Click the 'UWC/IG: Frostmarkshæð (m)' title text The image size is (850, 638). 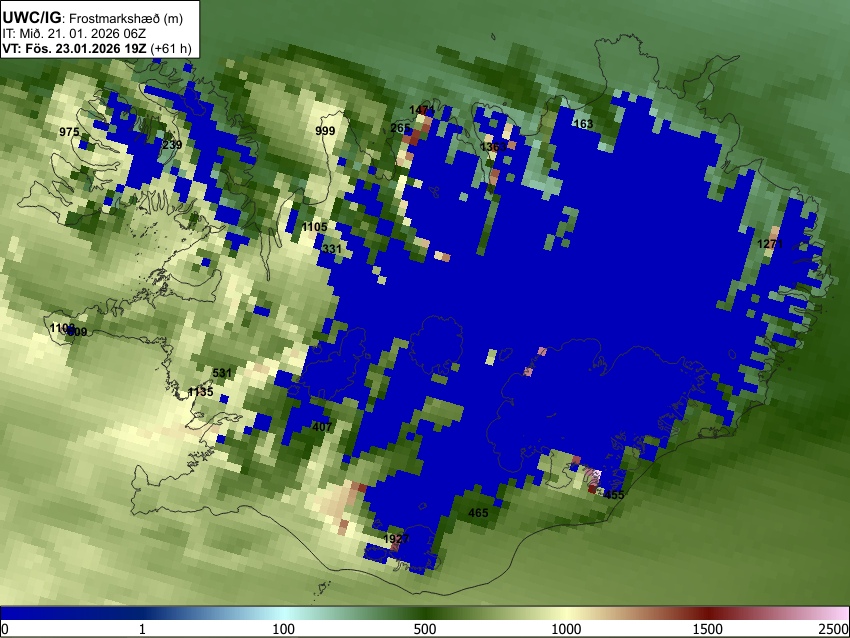[93, 17]
